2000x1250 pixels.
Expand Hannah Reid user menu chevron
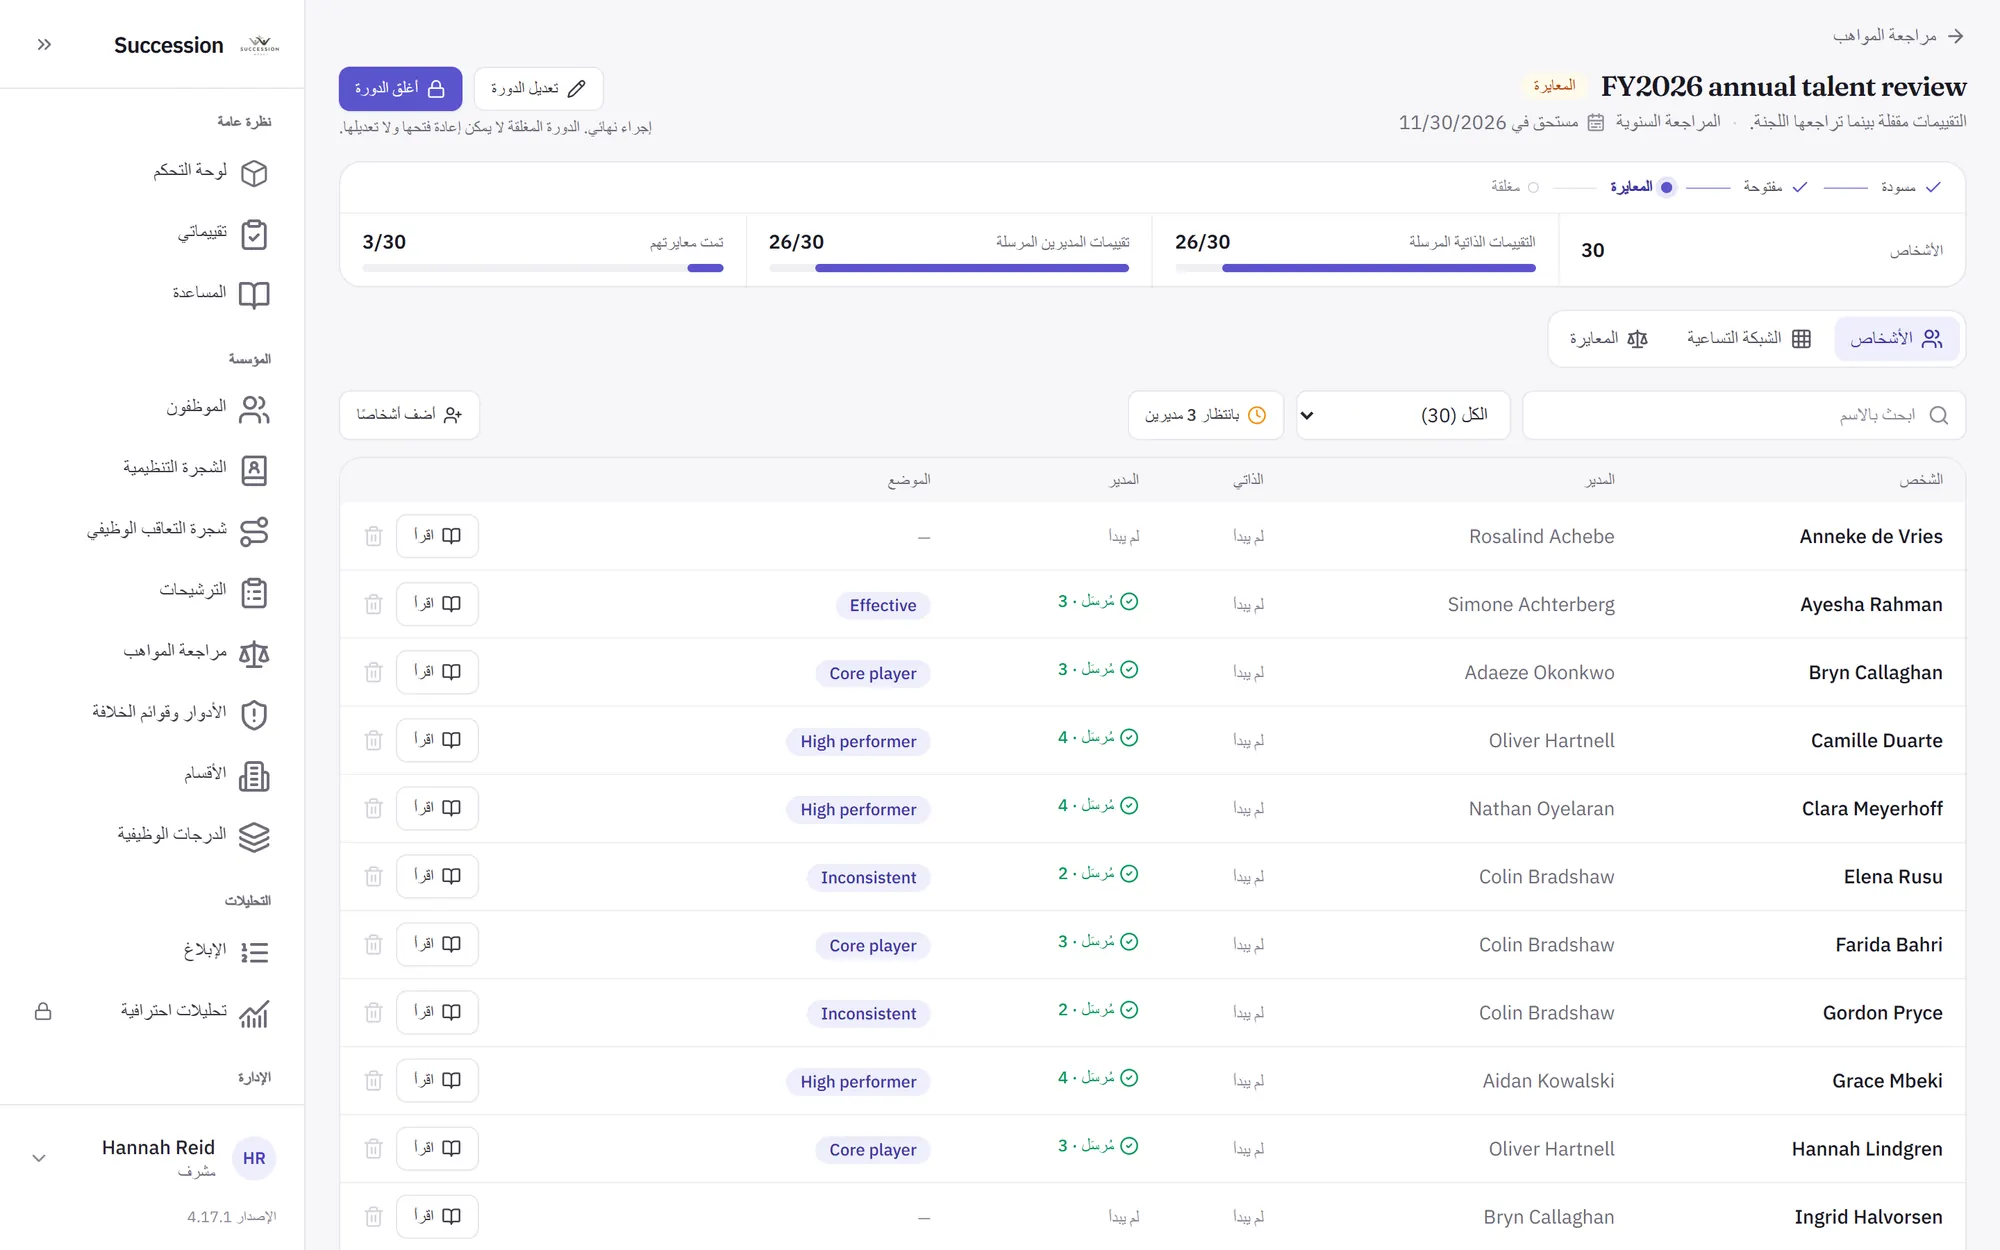pyautogui.click(x=39, y=1158)
